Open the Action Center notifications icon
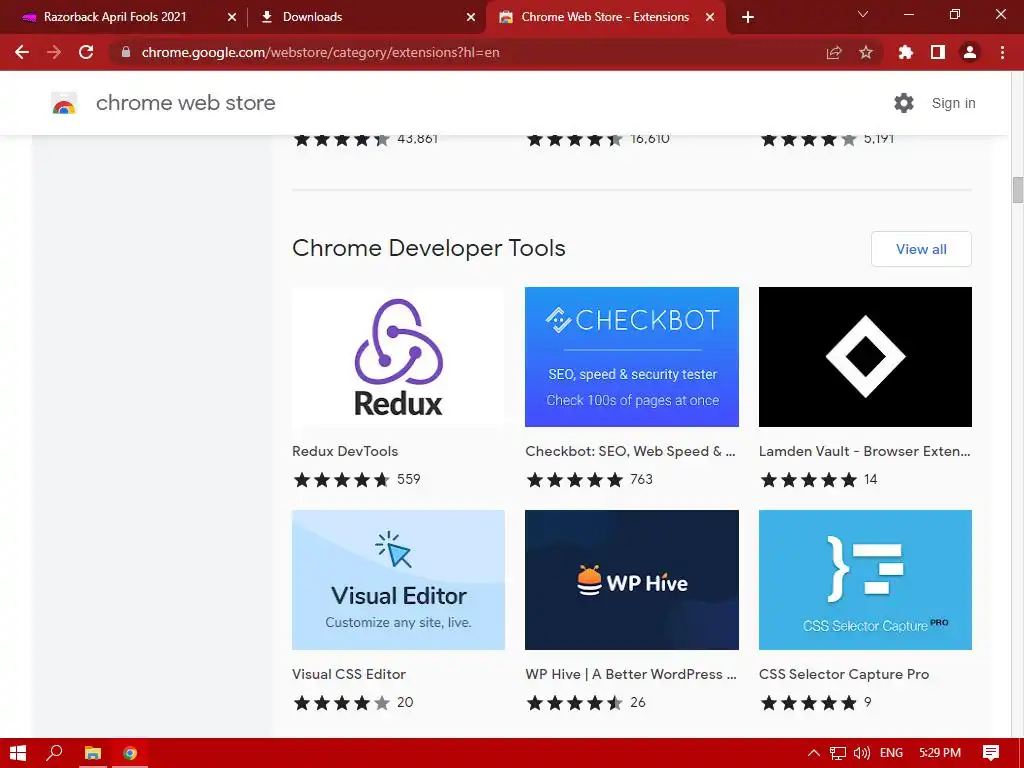The height and width of the screenshot is (768, 1024). coord(991,753)
